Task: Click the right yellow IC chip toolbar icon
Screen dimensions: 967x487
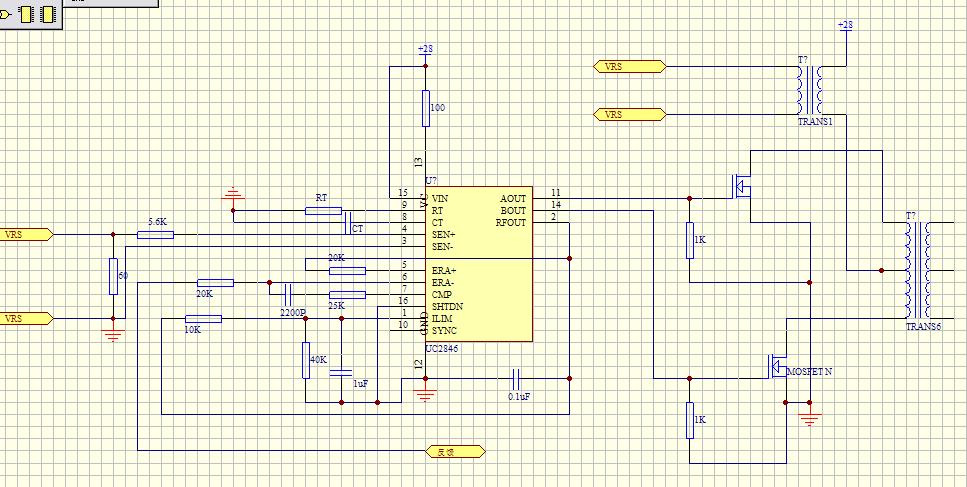Action: click(46, 14)
